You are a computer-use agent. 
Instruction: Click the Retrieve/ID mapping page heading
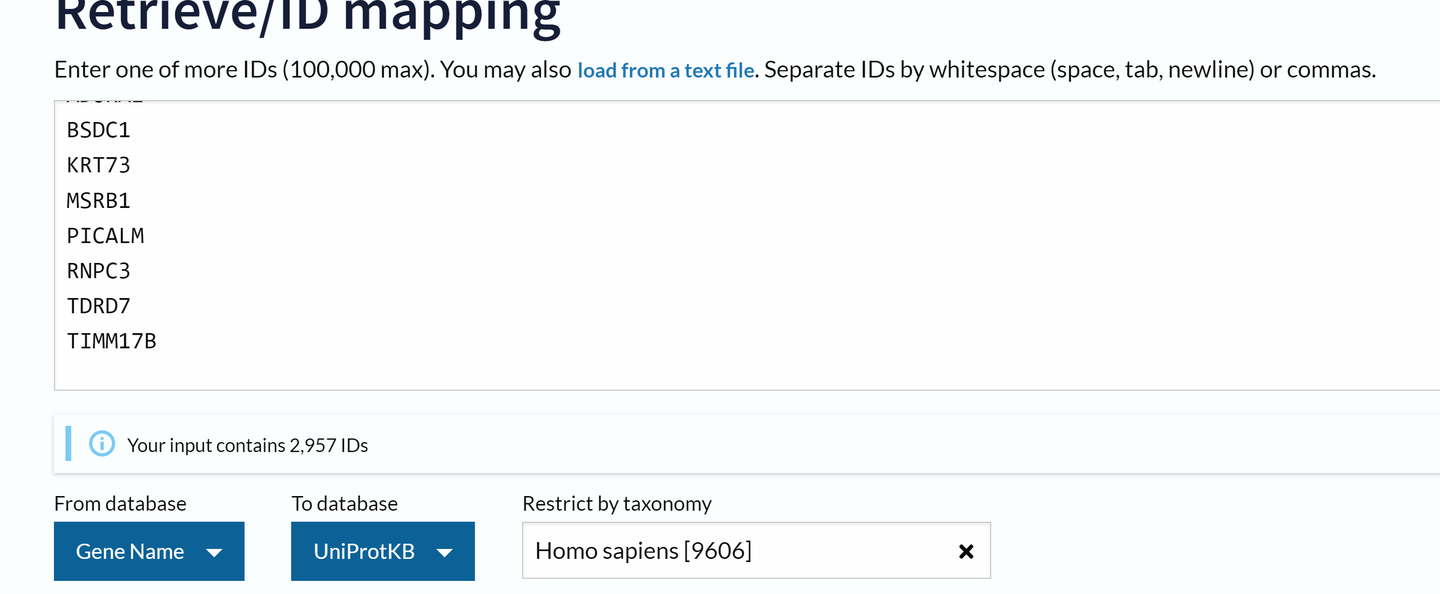[307, 17]
